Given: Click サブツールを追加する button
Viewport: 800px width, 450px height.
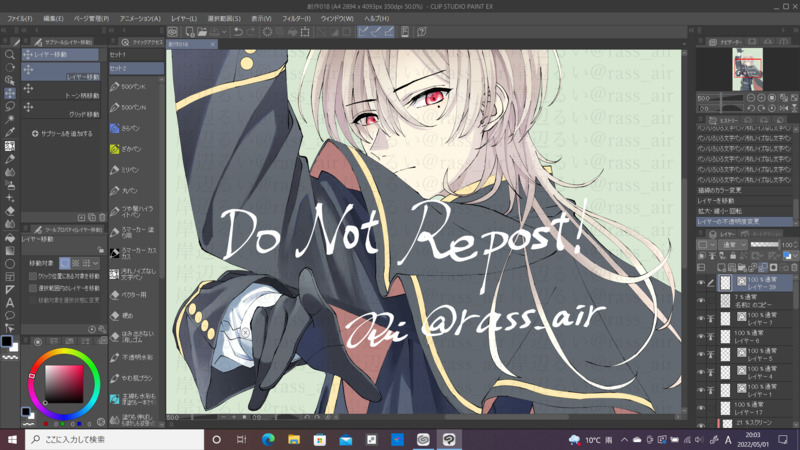Looking at the screenshot, I should (x=62, y=134).
